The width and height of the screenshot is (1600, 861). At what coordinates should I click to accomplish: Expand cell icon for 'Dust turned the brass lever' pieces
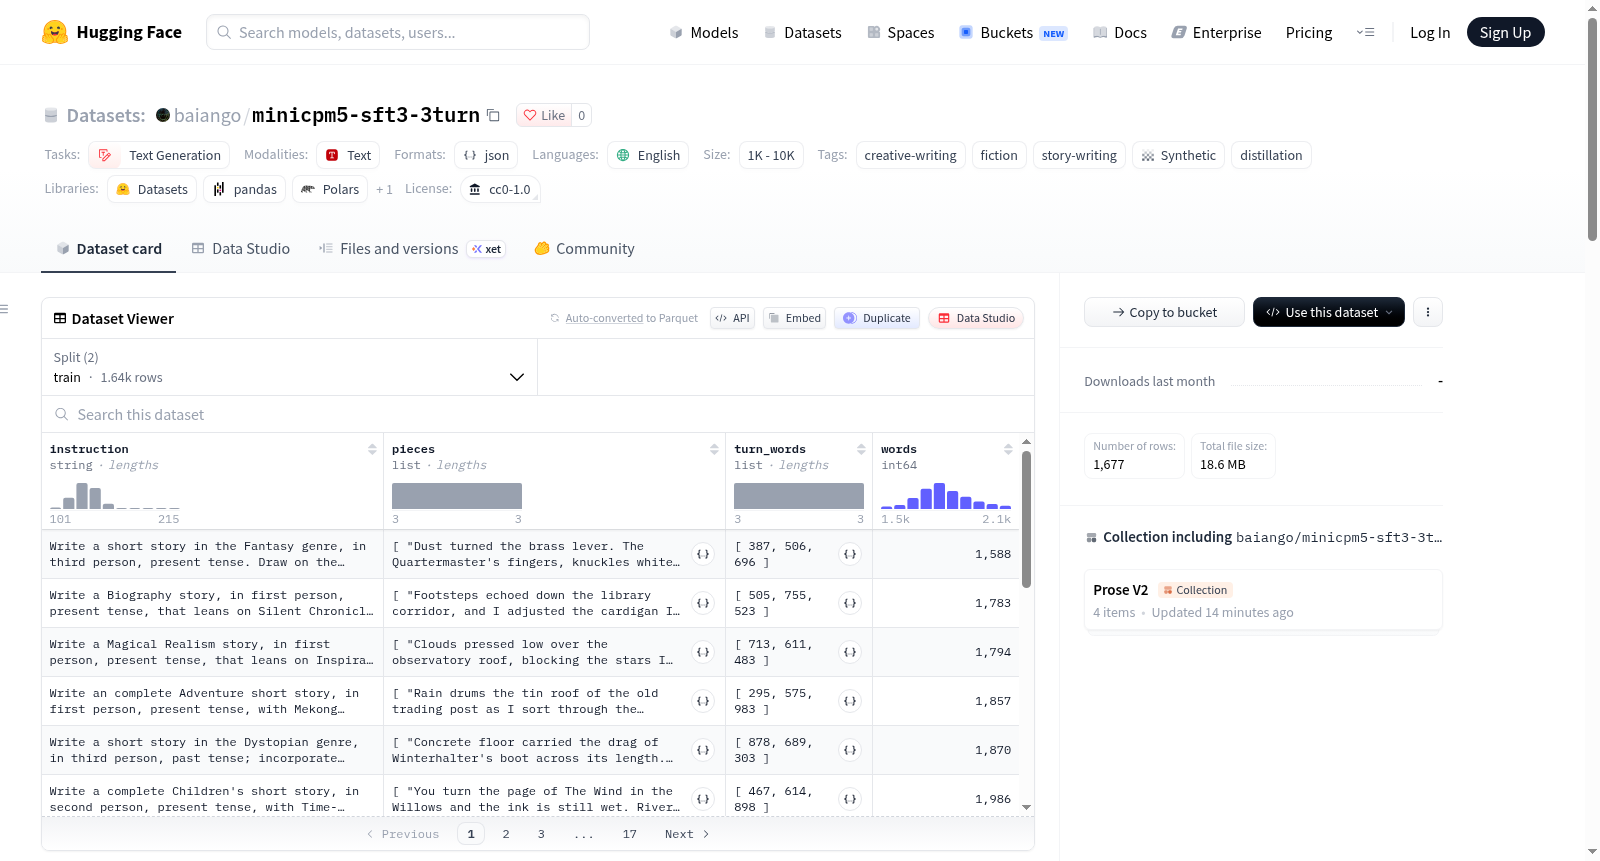click(703, 554)
